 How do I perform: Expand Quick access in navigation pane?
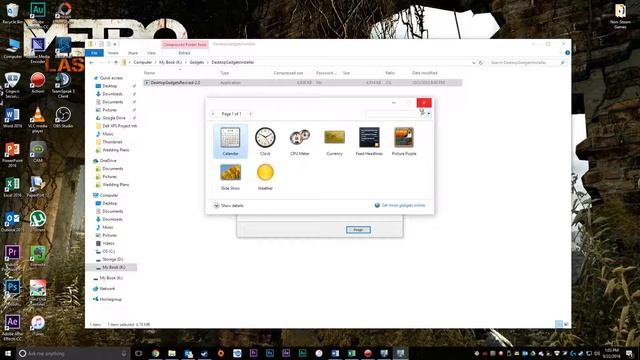pyautogui.click(x=111, y=78)
